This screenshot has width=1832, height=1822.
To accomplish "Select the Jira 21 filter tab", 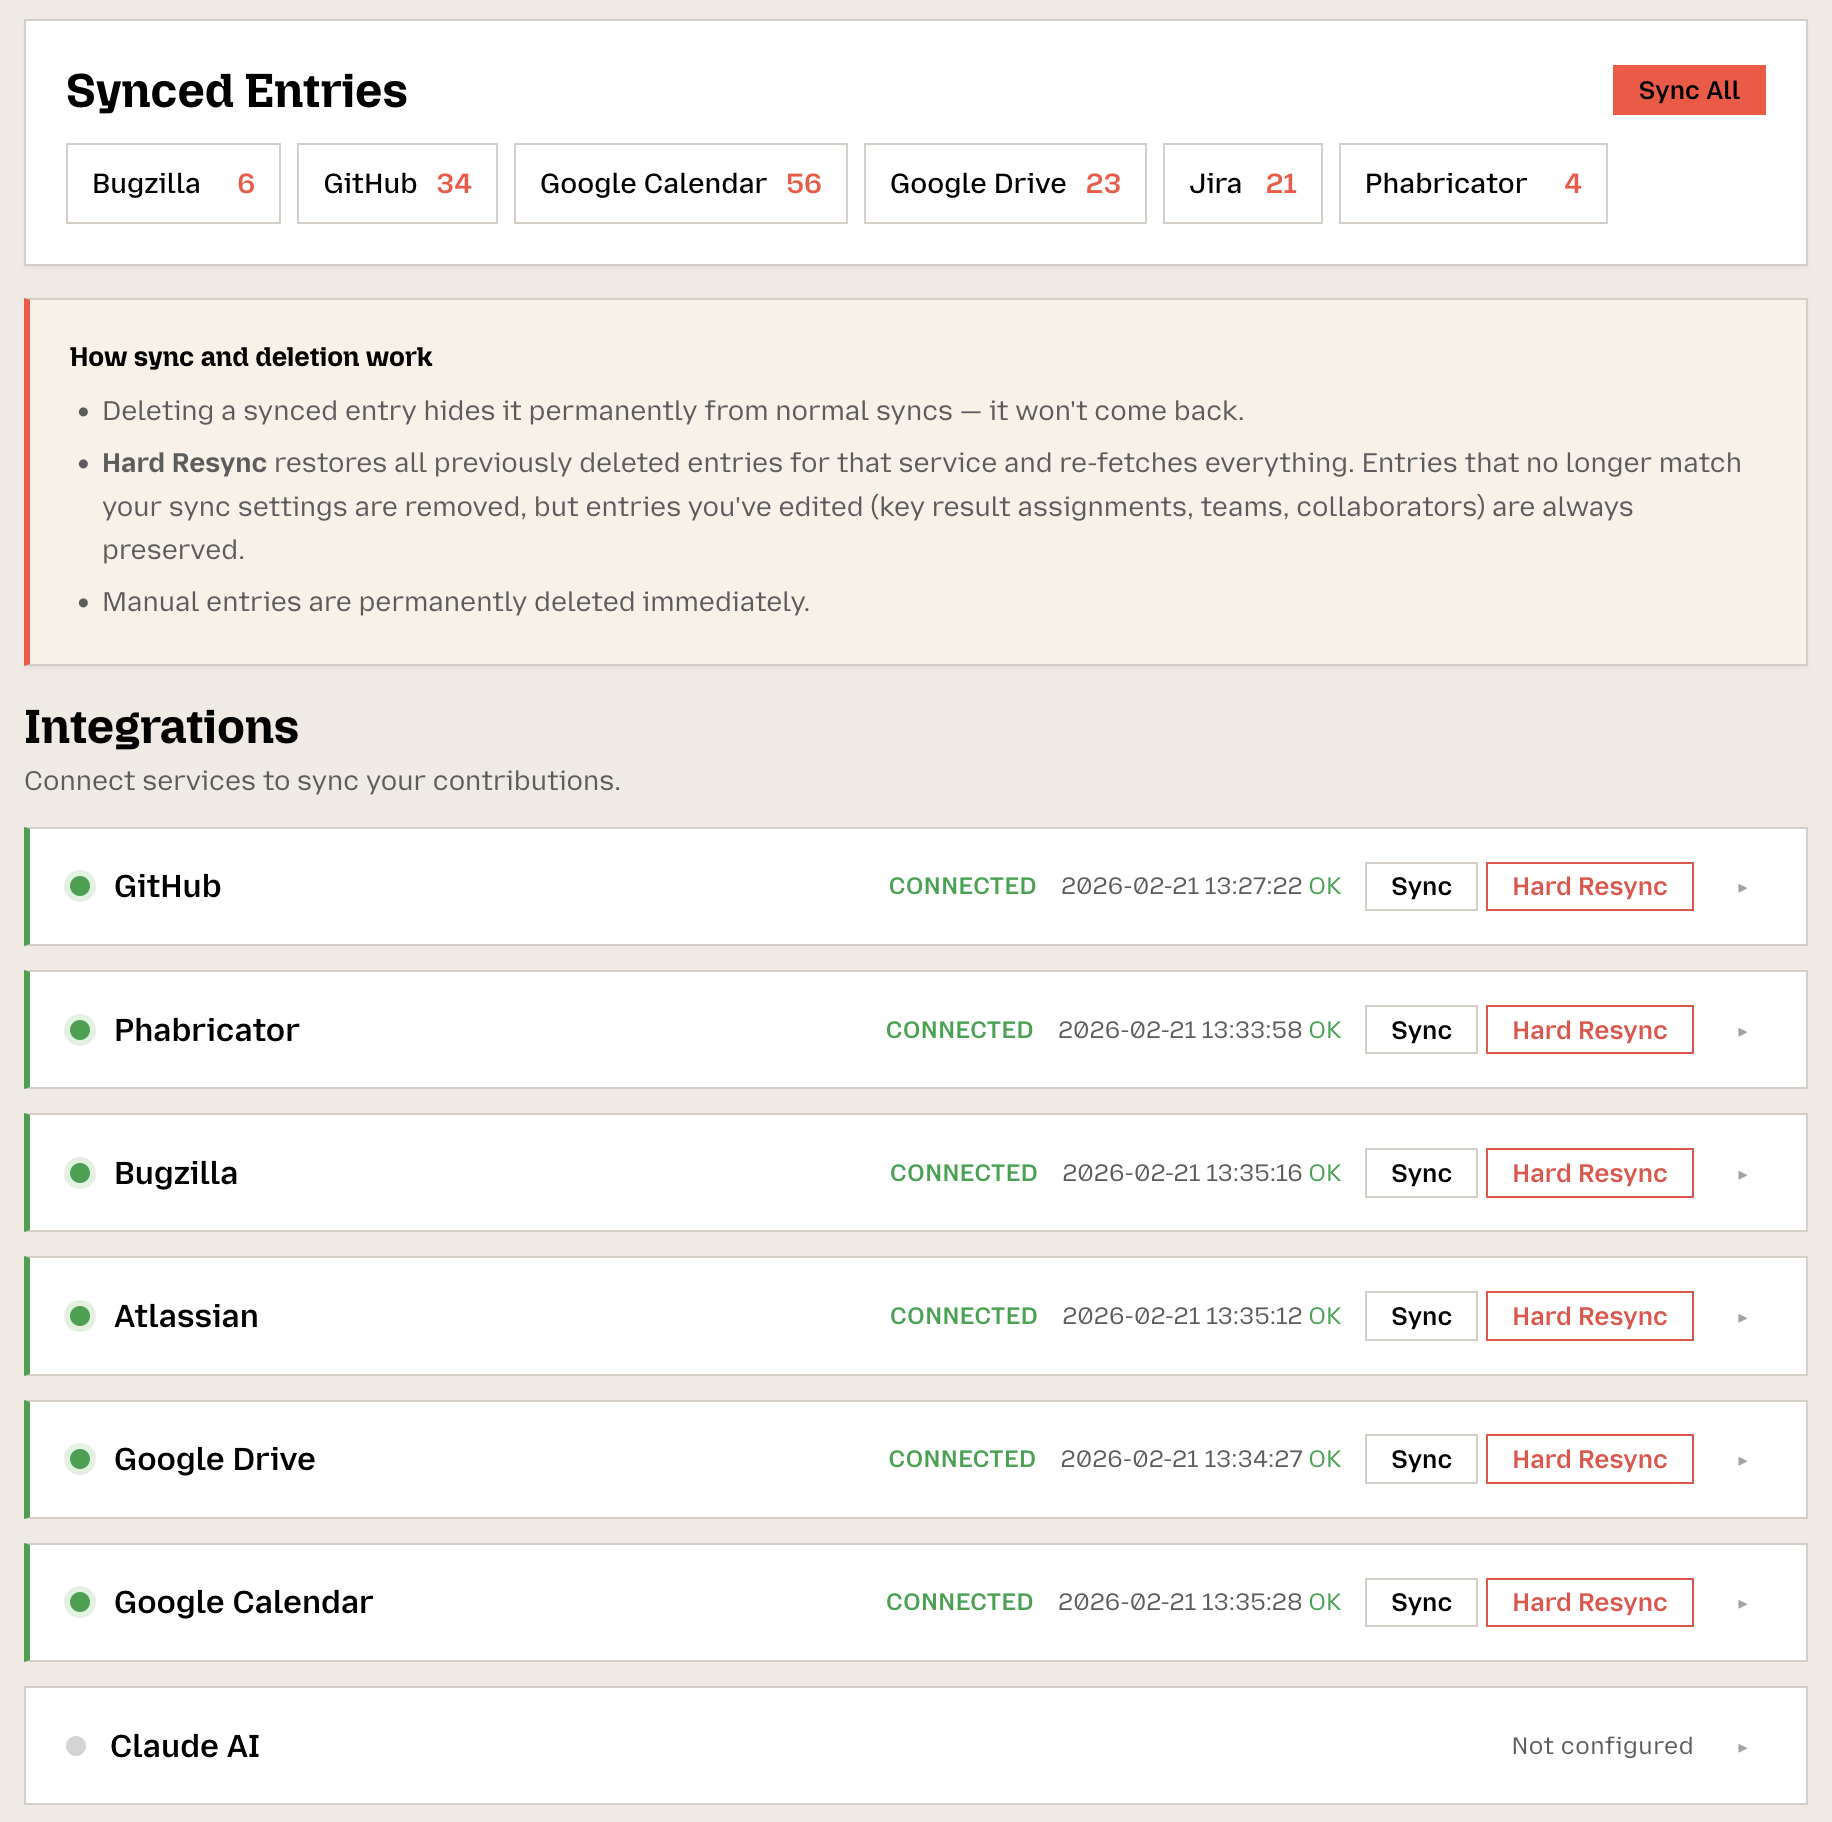I will click(x=1242, y=183).
